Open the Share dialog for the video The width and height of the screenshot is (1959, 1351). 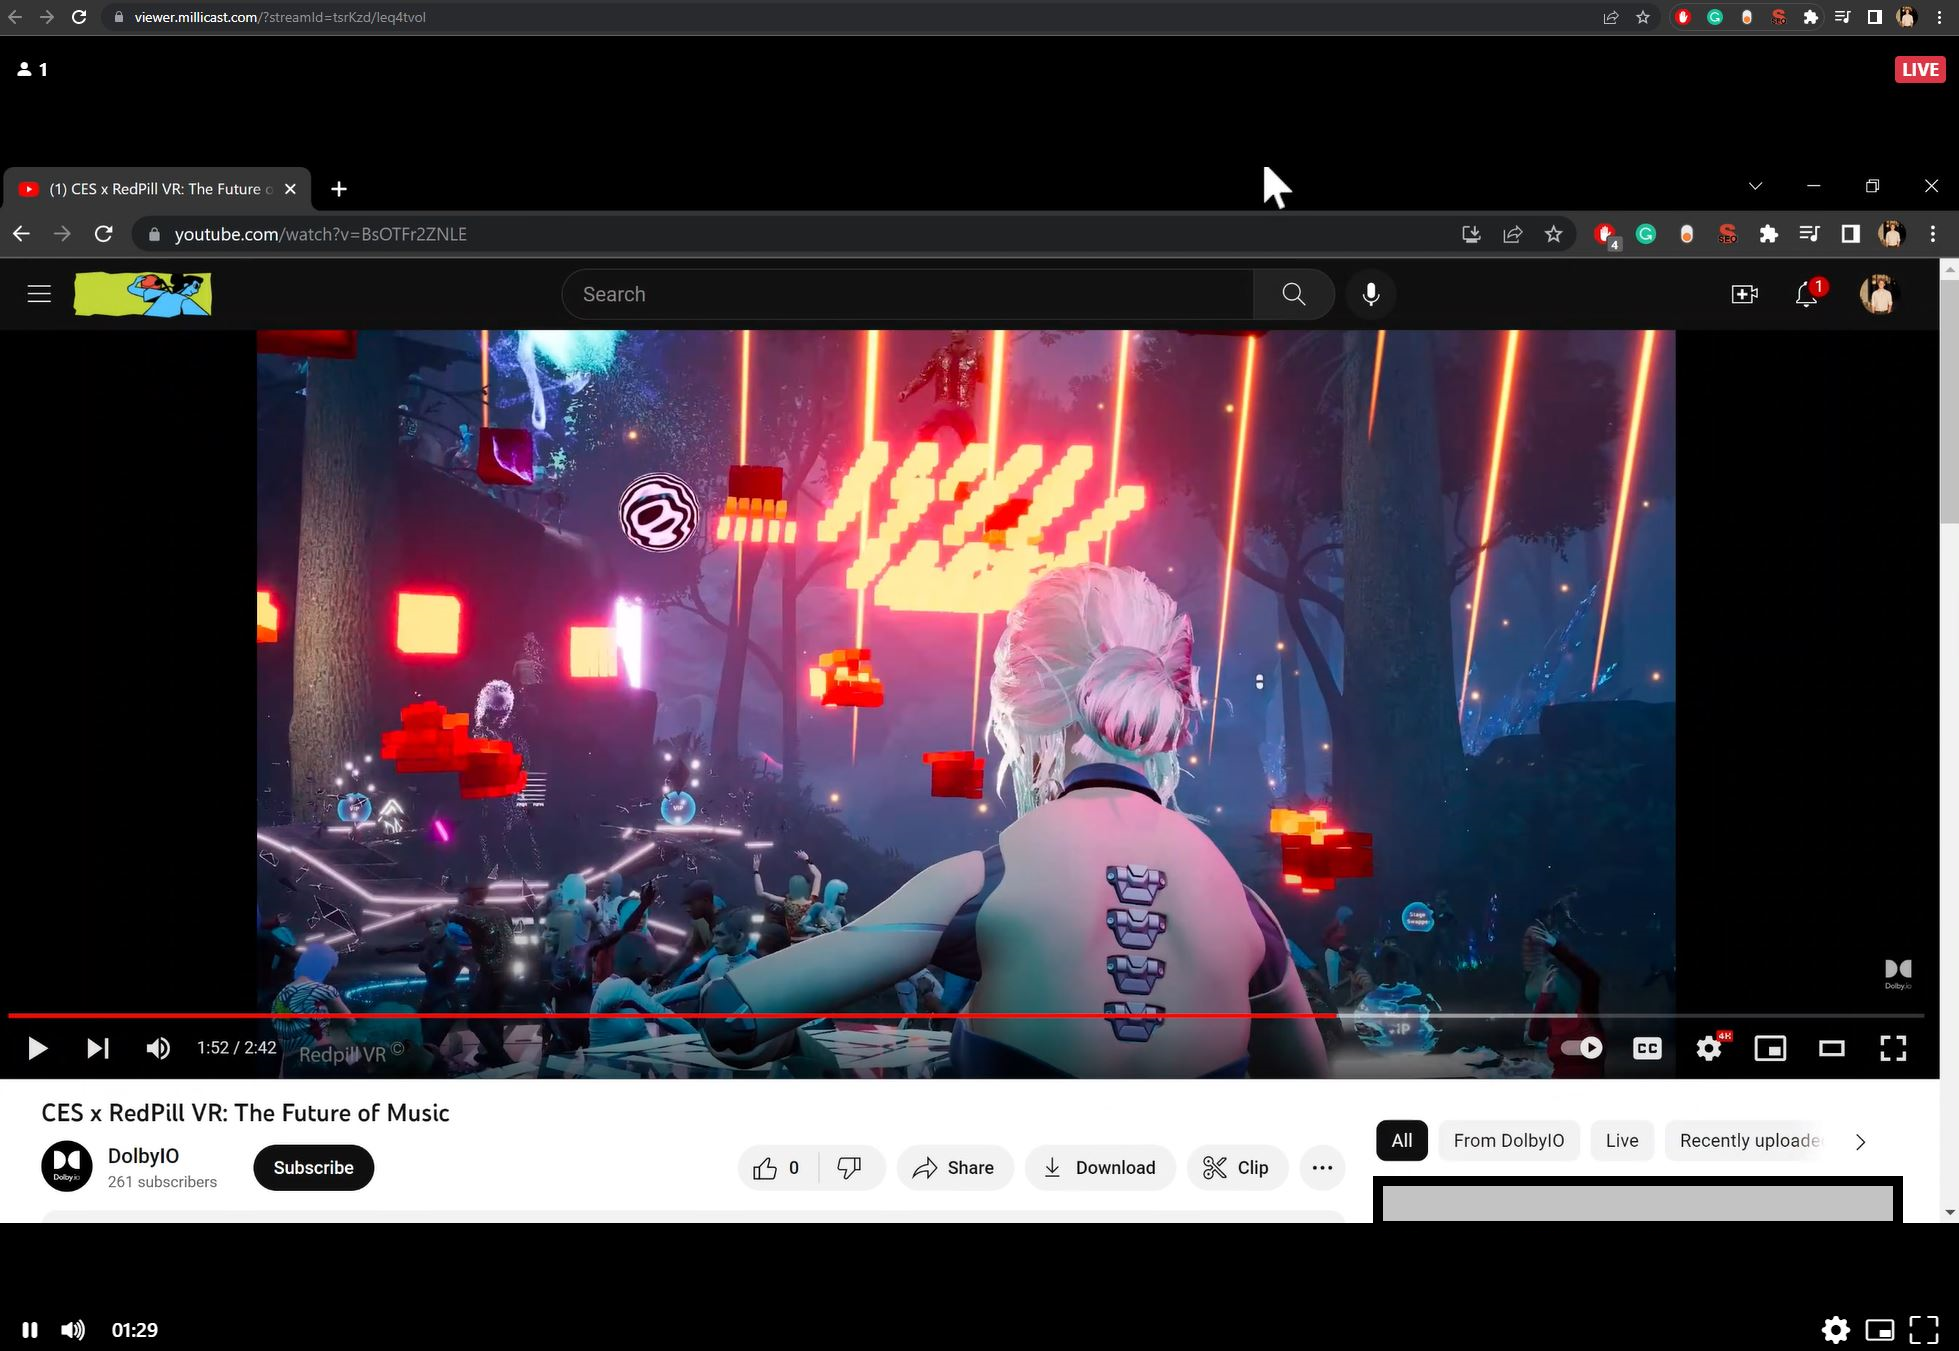coord(953,1167)
